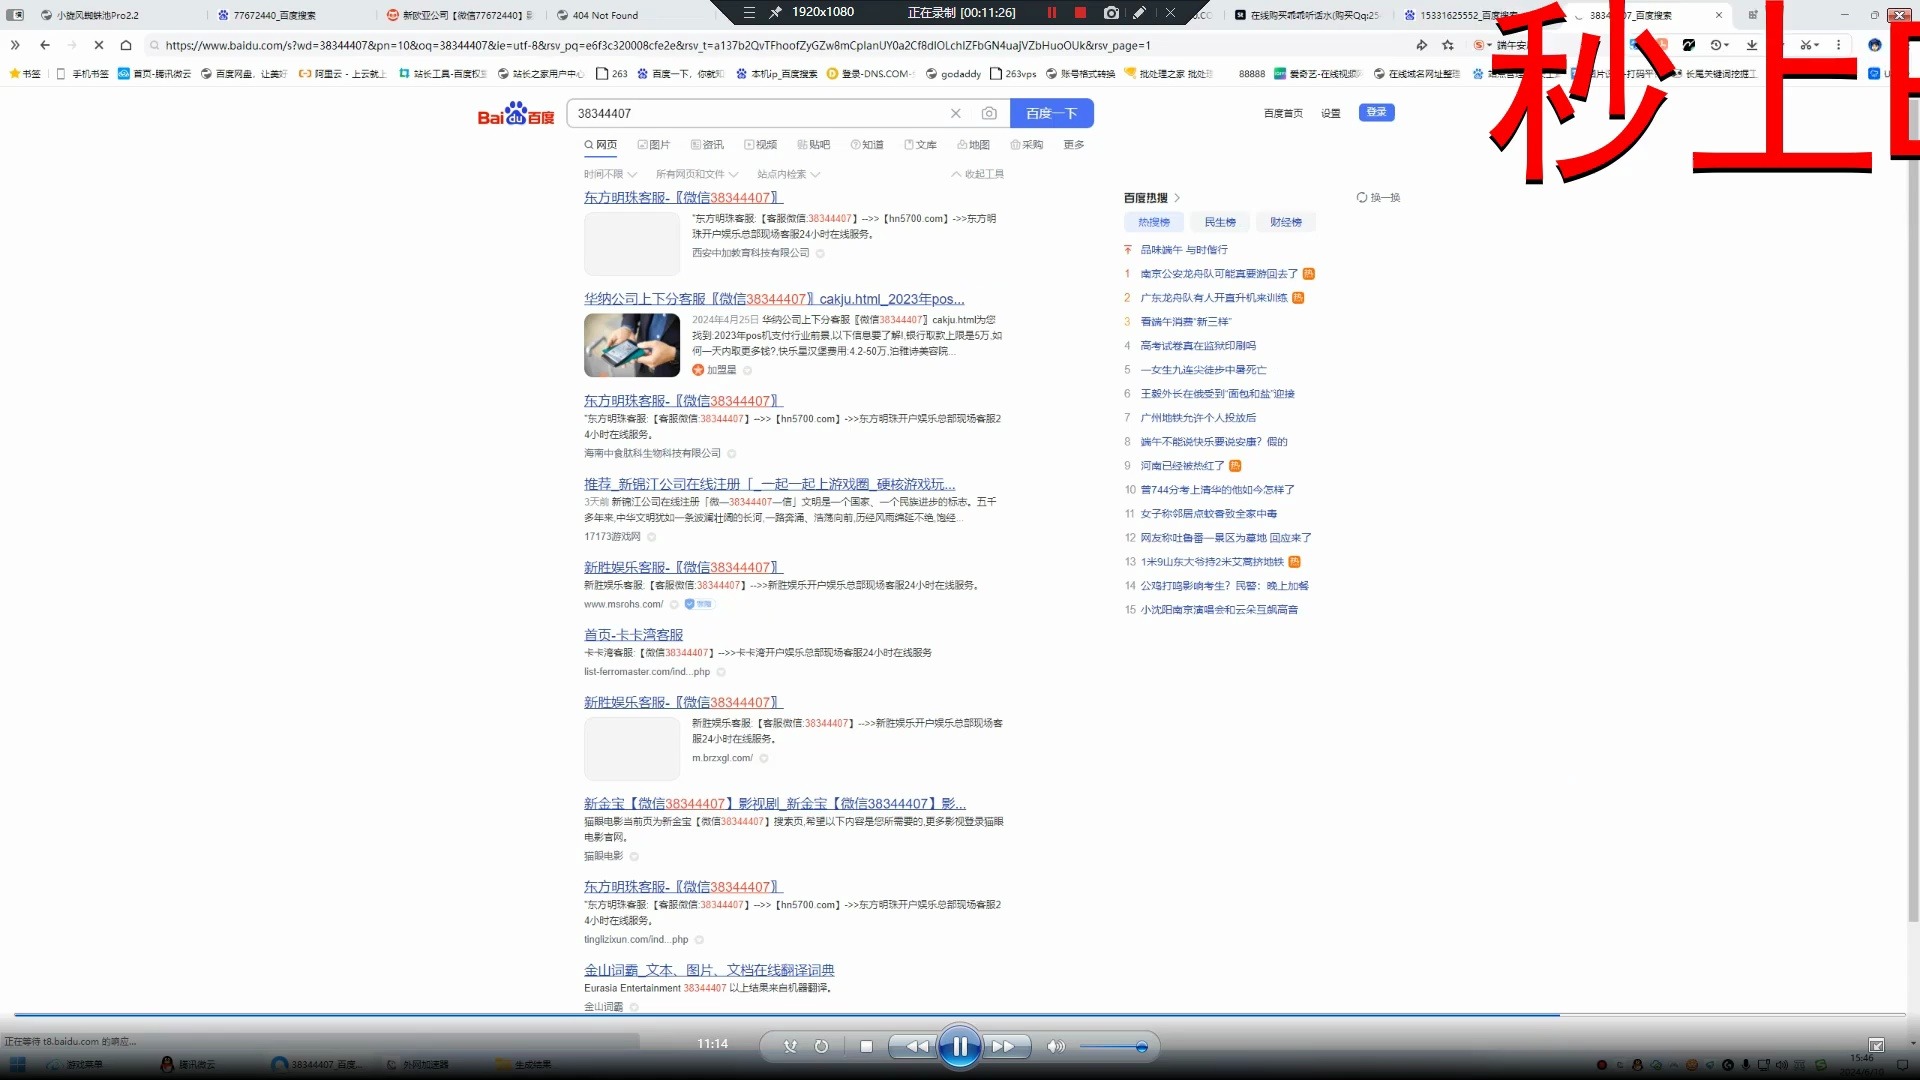
Task: Expand 百度热搜 with its arrow
Action: tap(1177, 198)
